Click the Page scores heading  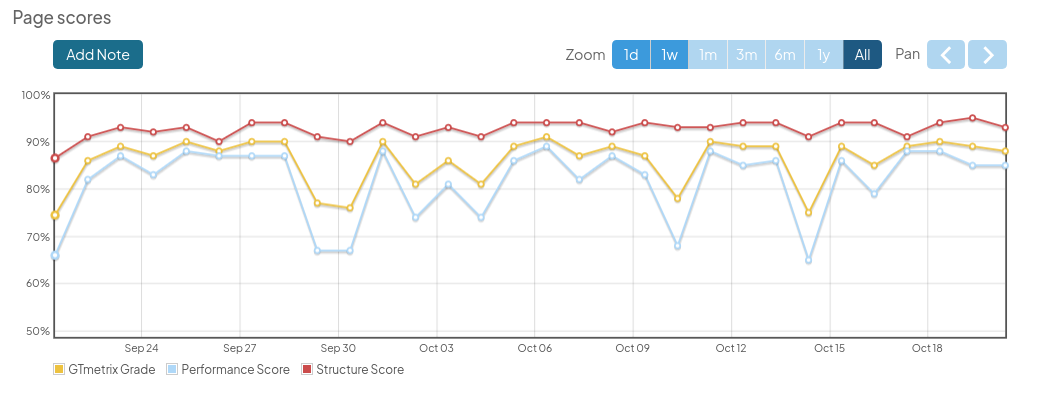click(62, 18)
